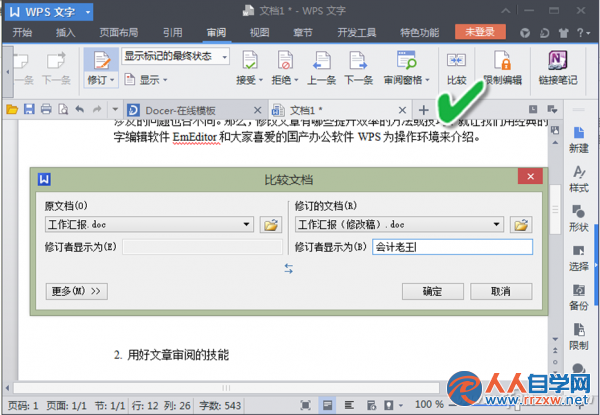The height and width of the screenshot is (415, 600).
Task: Click the 字数: 543 word count
Action: click(x=220, y=405)
